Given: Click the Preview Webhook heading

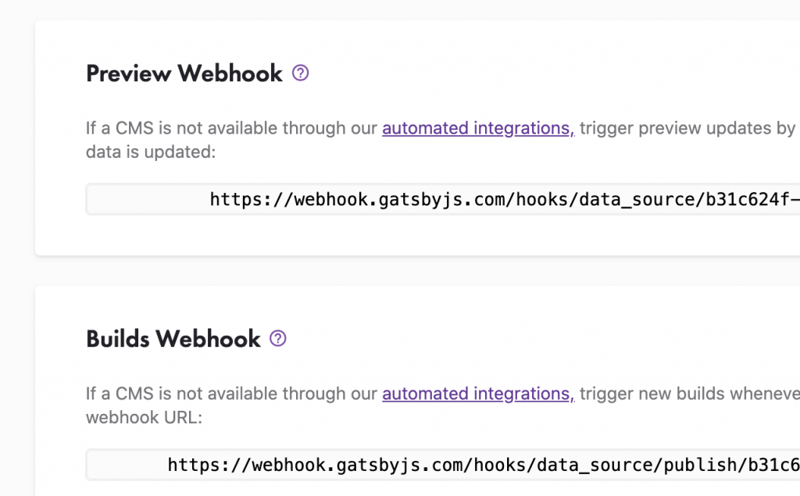Looking at the screenshot, I should [x=184, y=74].
